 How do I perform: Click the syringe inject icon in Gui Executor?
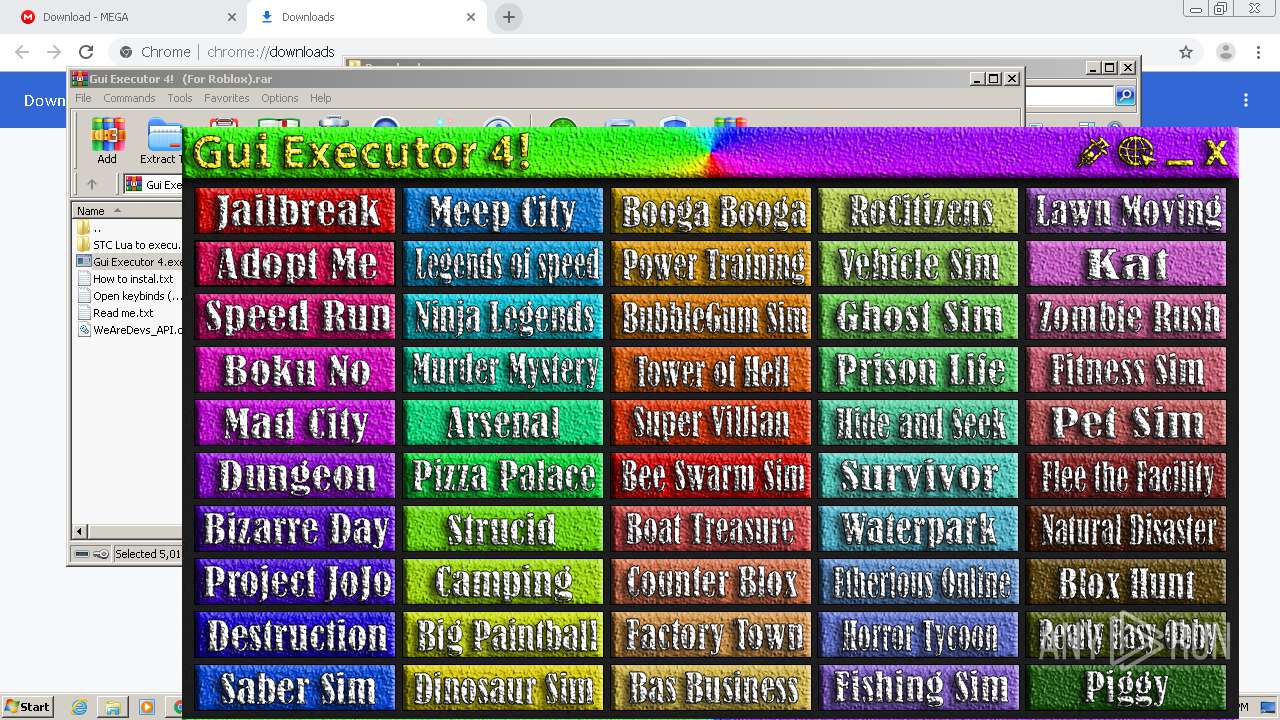[1093, 153]
